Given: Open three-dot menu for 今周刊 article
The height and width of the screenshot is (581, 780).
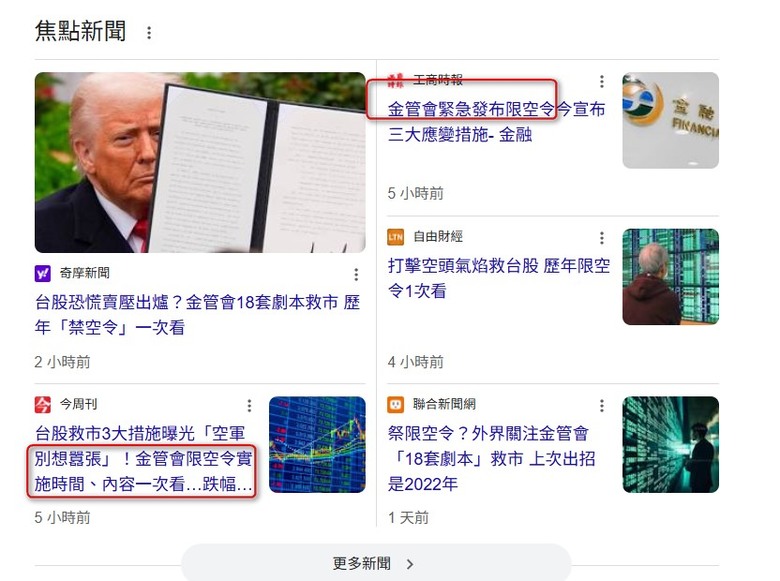Looking at the screenshot, I should 249,405.
